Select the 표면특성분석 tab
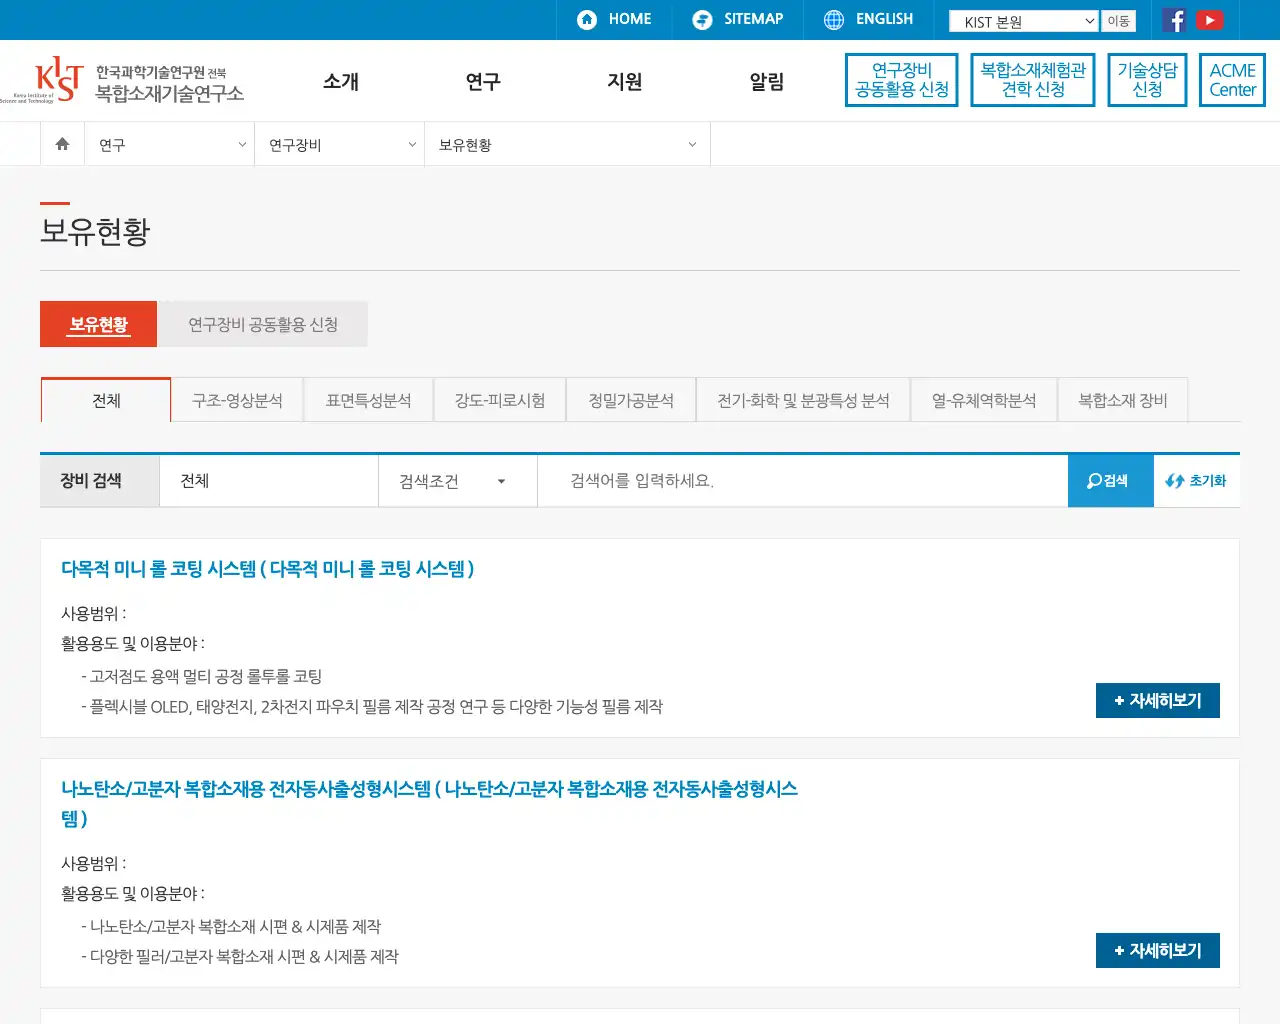The width and height of the screenshot is (1280, 1024). coord(368,400)
